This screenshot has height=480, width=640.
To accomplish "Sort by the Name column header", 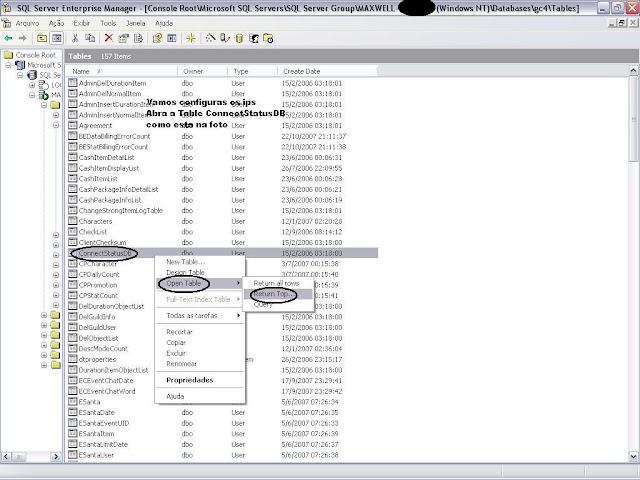I will (122, 71).
